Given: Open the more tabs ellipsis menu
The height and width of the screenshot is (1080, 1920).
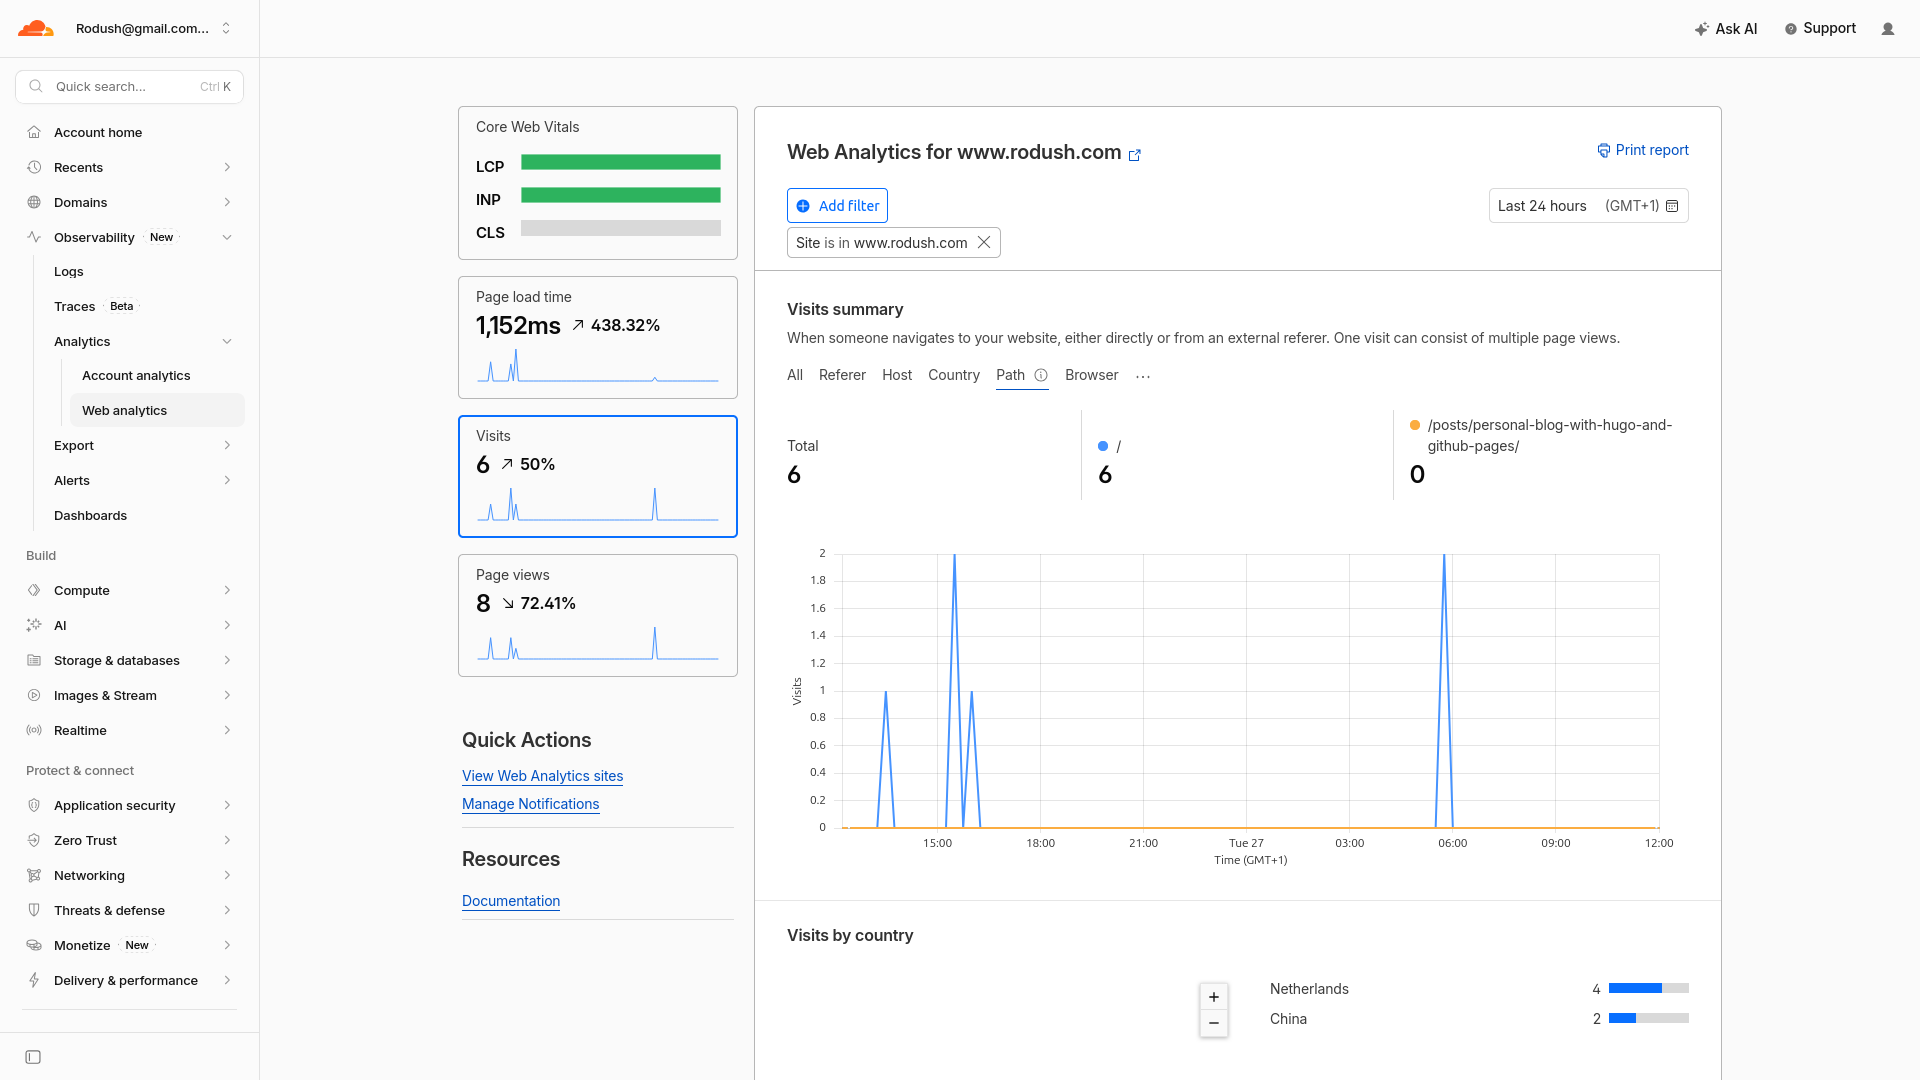Looking at the screenshot, I should click(x=1143, y=376).
